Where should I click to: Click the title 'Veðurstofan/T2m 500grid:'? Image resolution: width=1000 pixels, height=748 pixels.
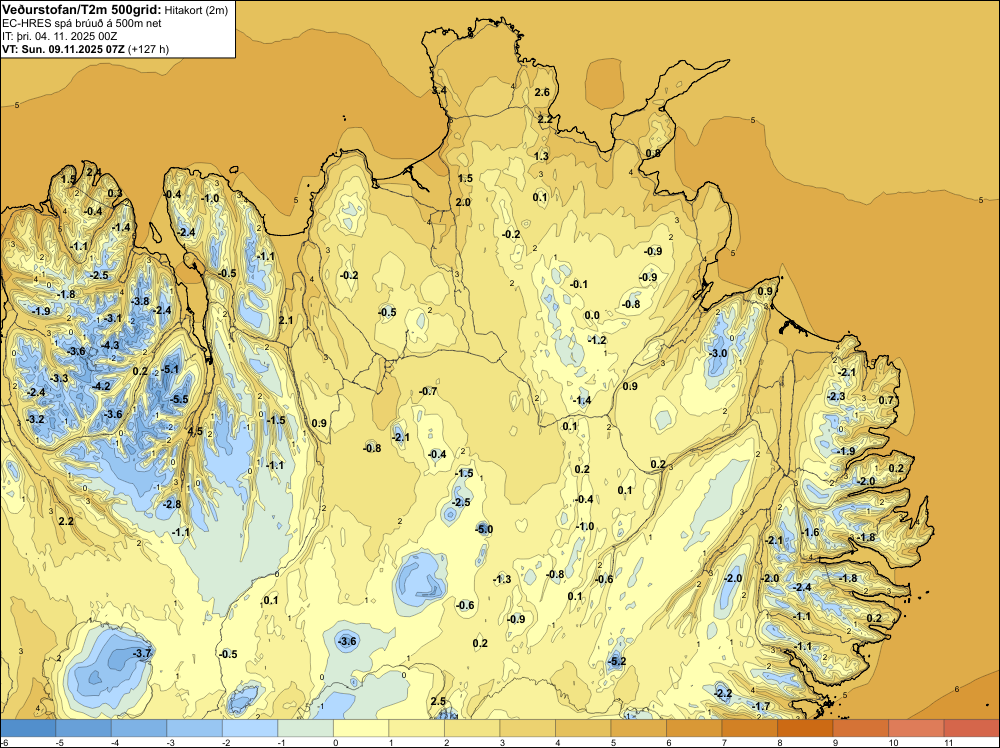coord(82,10)
